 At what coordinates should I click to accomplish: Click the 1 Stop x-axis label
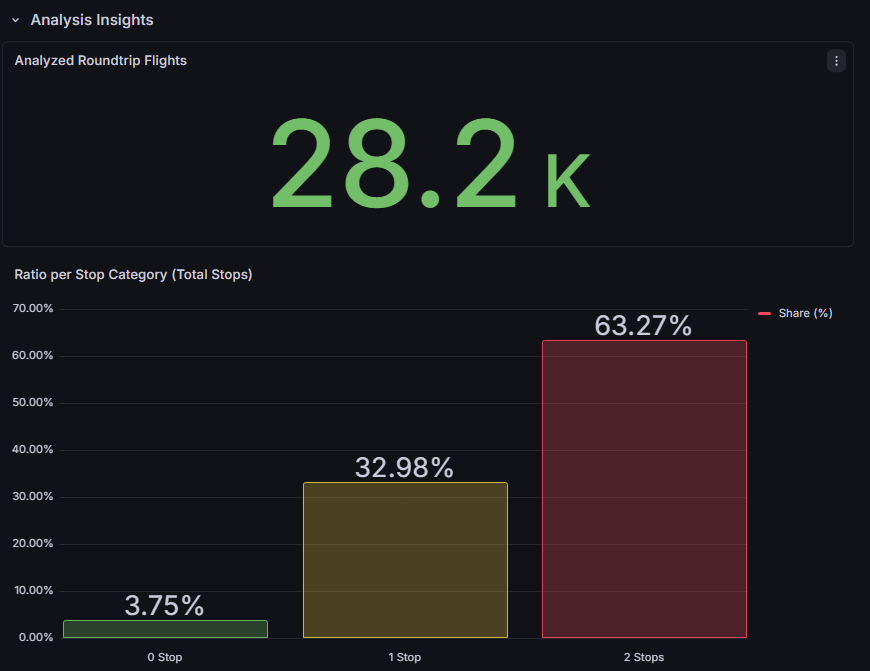[x=405, y=657]
